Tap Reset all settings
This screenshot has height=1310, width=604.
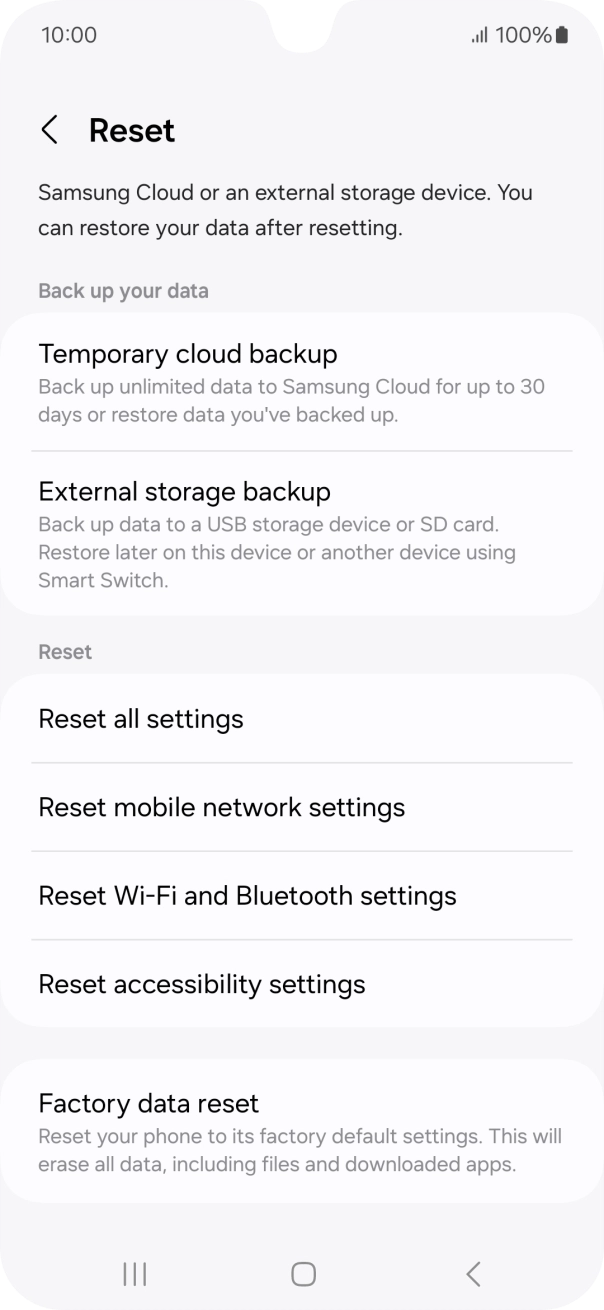(x=141, y=718)
